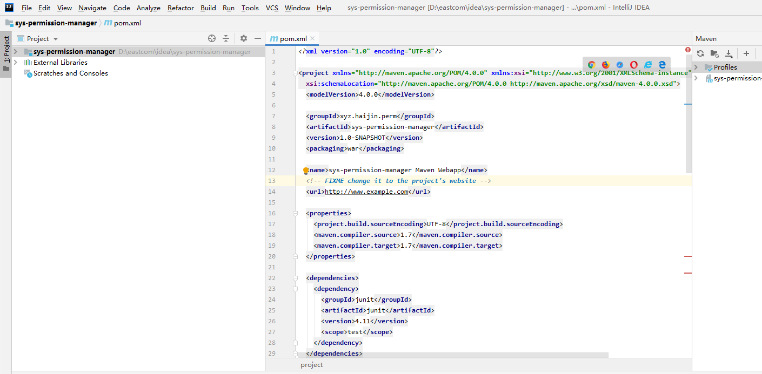Open the Tools menu
The width and height of the screenshot is (762, 374).
point(250,8)
